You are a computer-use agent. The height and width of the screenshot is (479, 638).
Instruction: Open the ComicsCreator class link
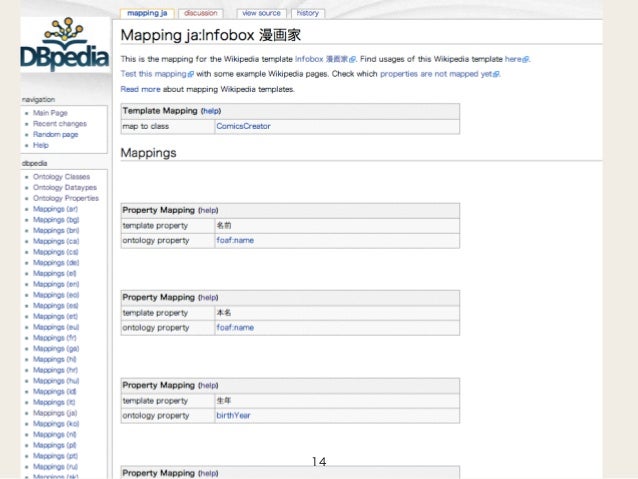pyautogui.click(x=243, y=126)
